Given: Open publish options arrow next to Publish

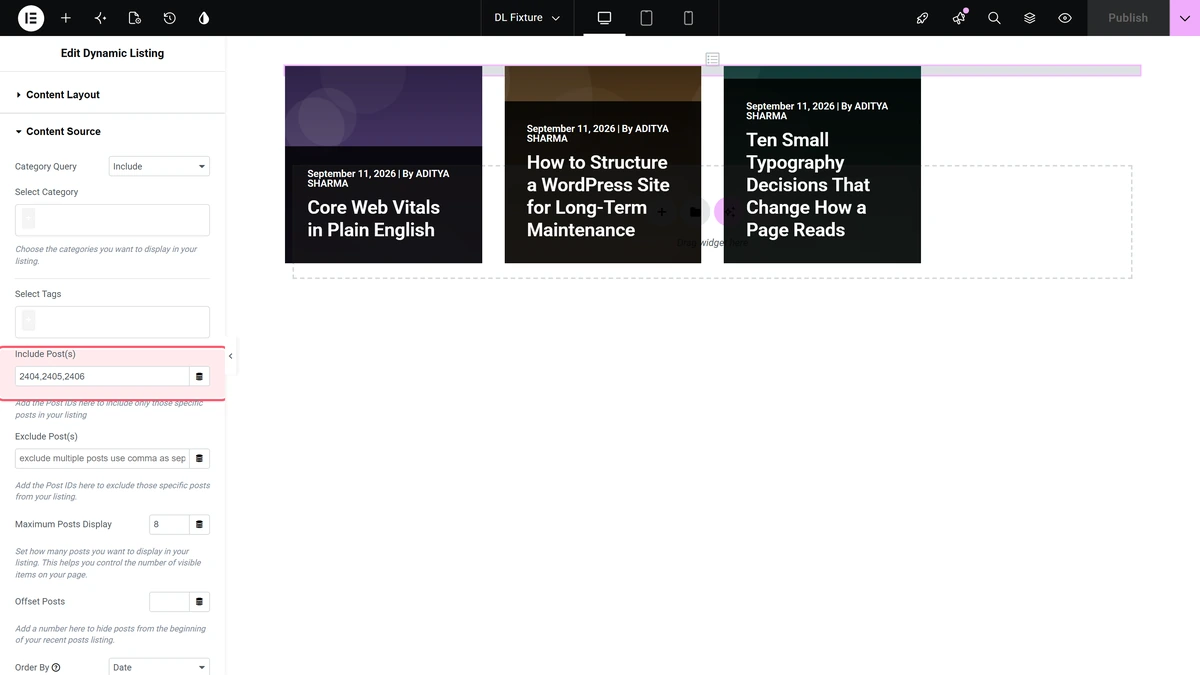Looking at the screenshot, I should [x=1185, y=18].
